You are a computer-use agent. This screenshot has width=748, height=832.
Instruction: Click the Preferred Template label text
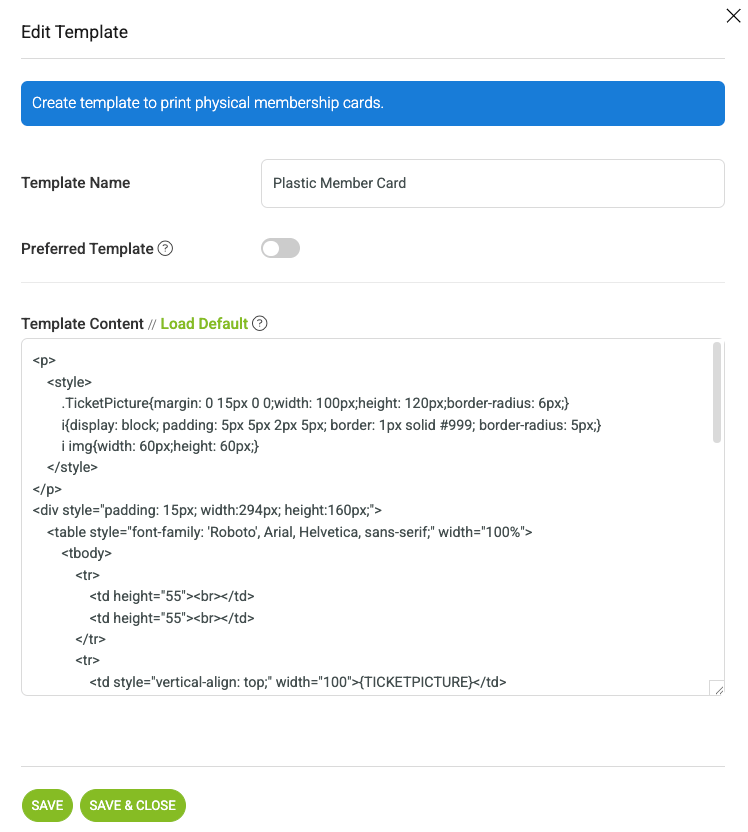(x=88, y=249)
